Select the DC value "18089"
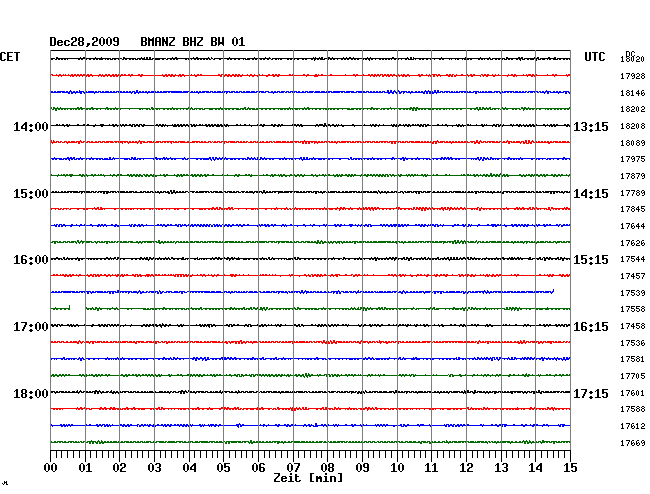 633,143
